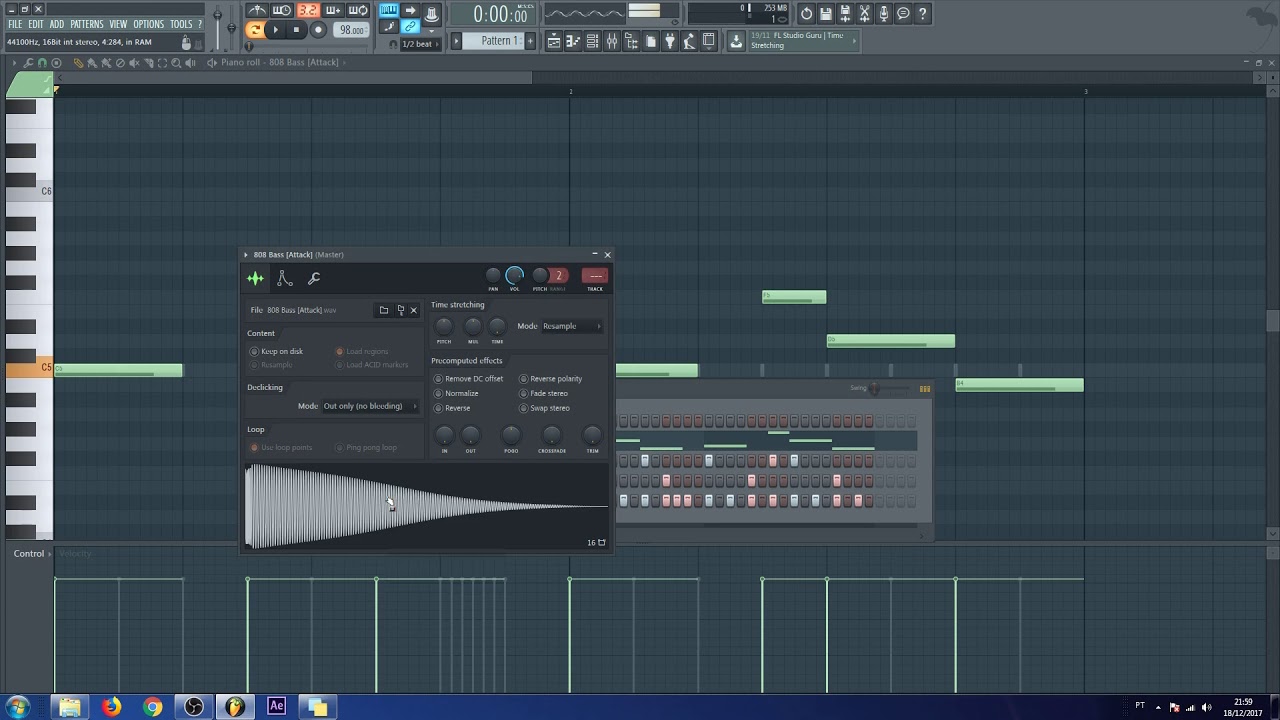
Task: Enable Remove DC offset
Action: (468, 379)
